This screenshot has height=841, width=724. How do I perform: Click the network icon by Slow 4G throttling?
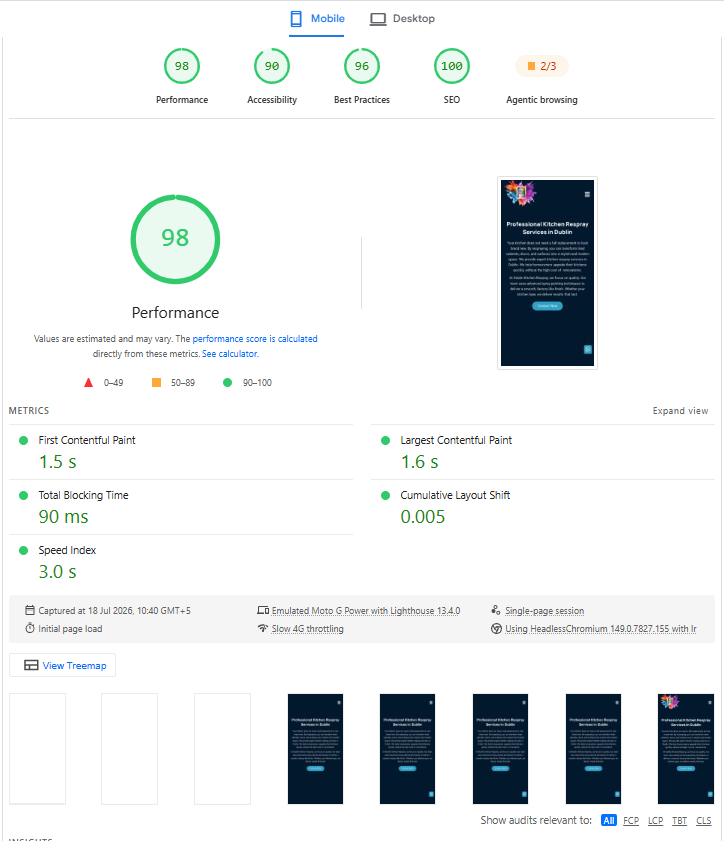(x=263, y=628)
